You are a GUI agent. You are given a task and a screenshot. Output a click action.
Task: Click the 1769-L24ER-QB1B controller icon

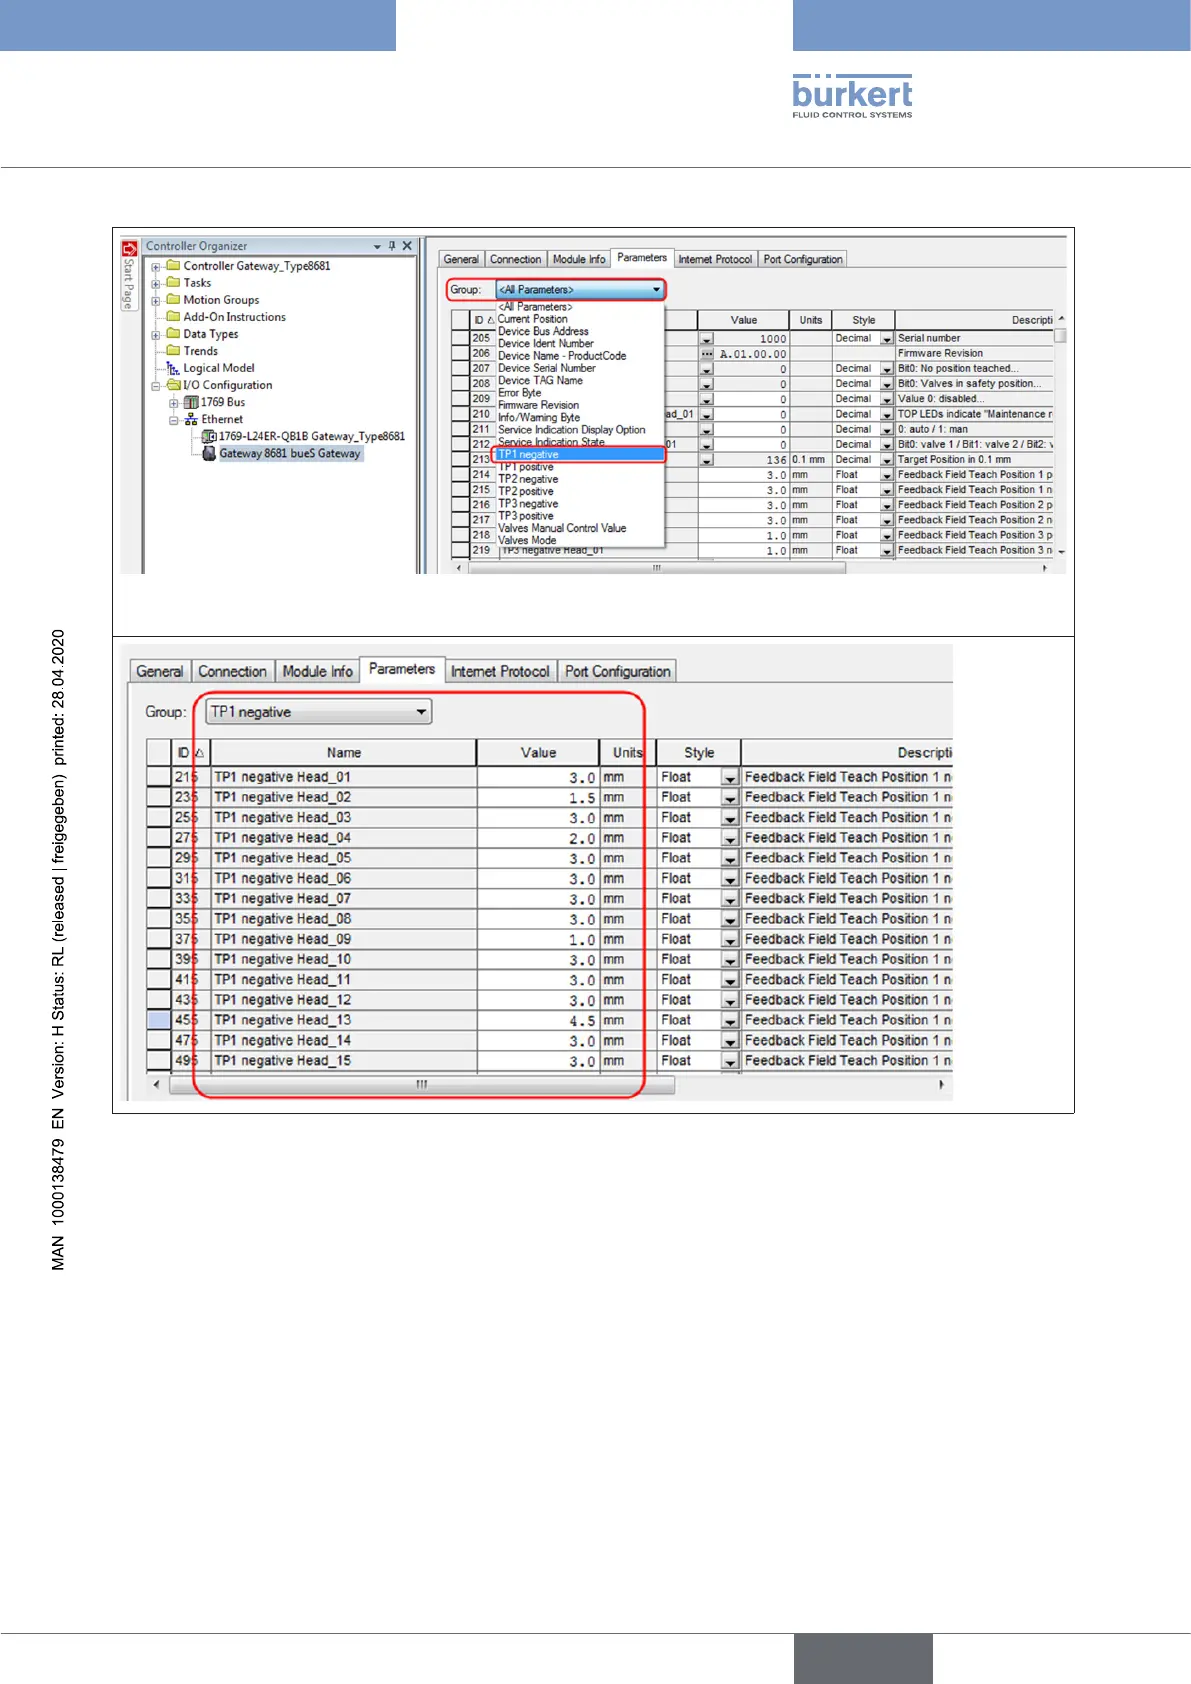click(x=209, y=436)
